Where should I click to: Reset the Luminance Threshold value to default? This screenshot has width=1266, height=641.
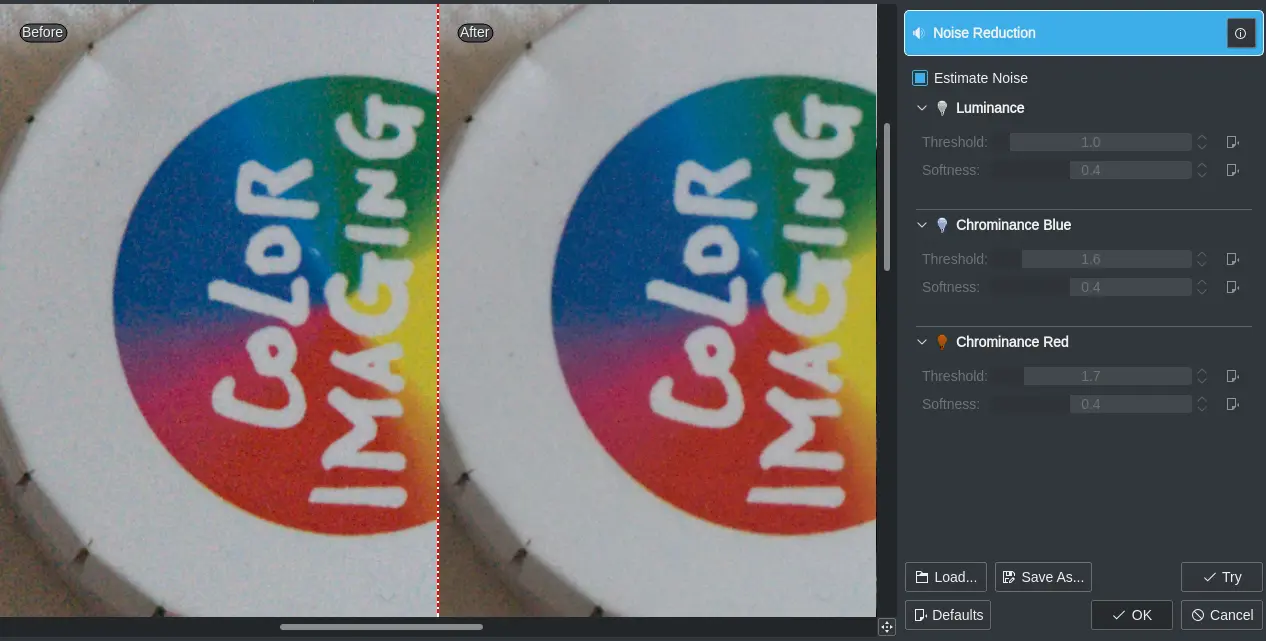tap(1232, 142)
